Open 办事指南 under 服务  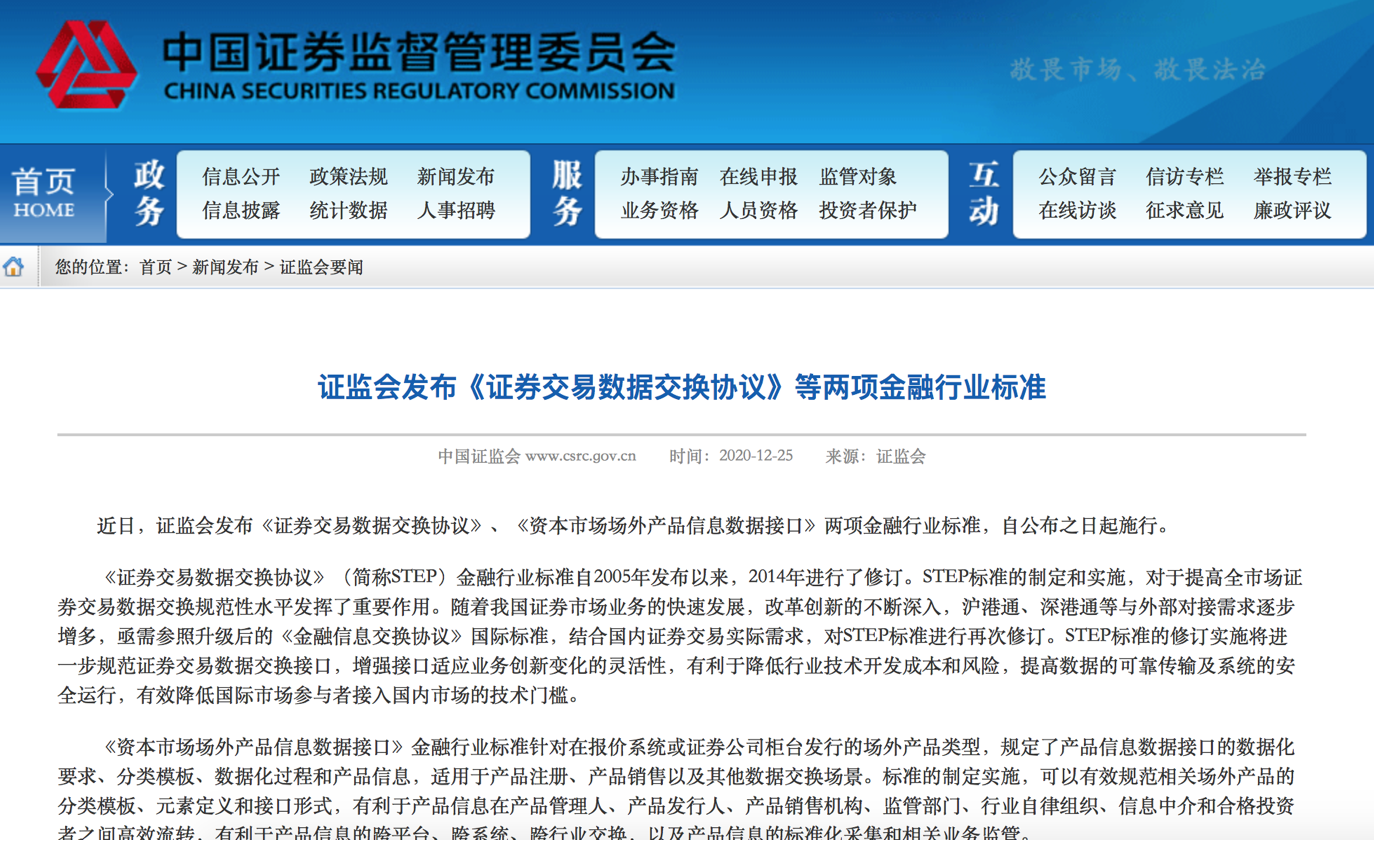(659, 177)
